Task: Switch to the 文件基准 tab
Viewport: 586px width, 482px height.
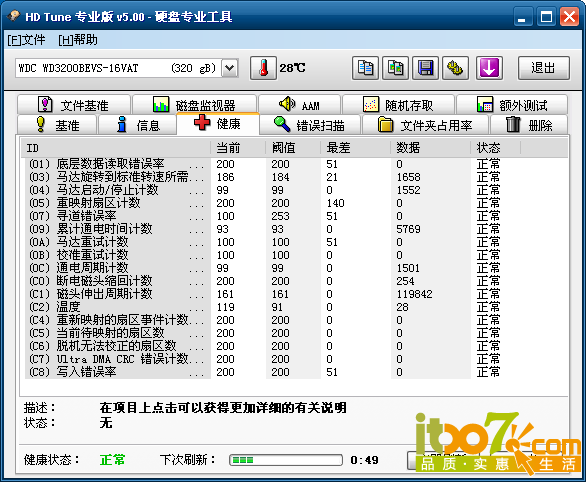Action: [x=74, y=105]
